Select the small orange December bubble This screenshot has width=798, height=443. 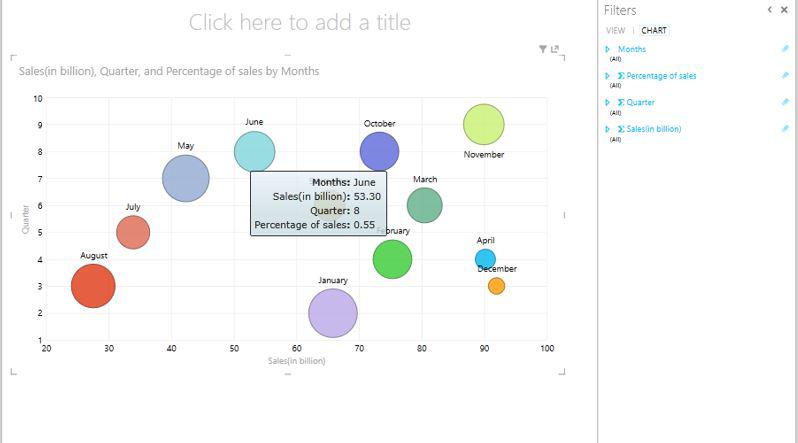pyautogui.click(x=496, y=286)
